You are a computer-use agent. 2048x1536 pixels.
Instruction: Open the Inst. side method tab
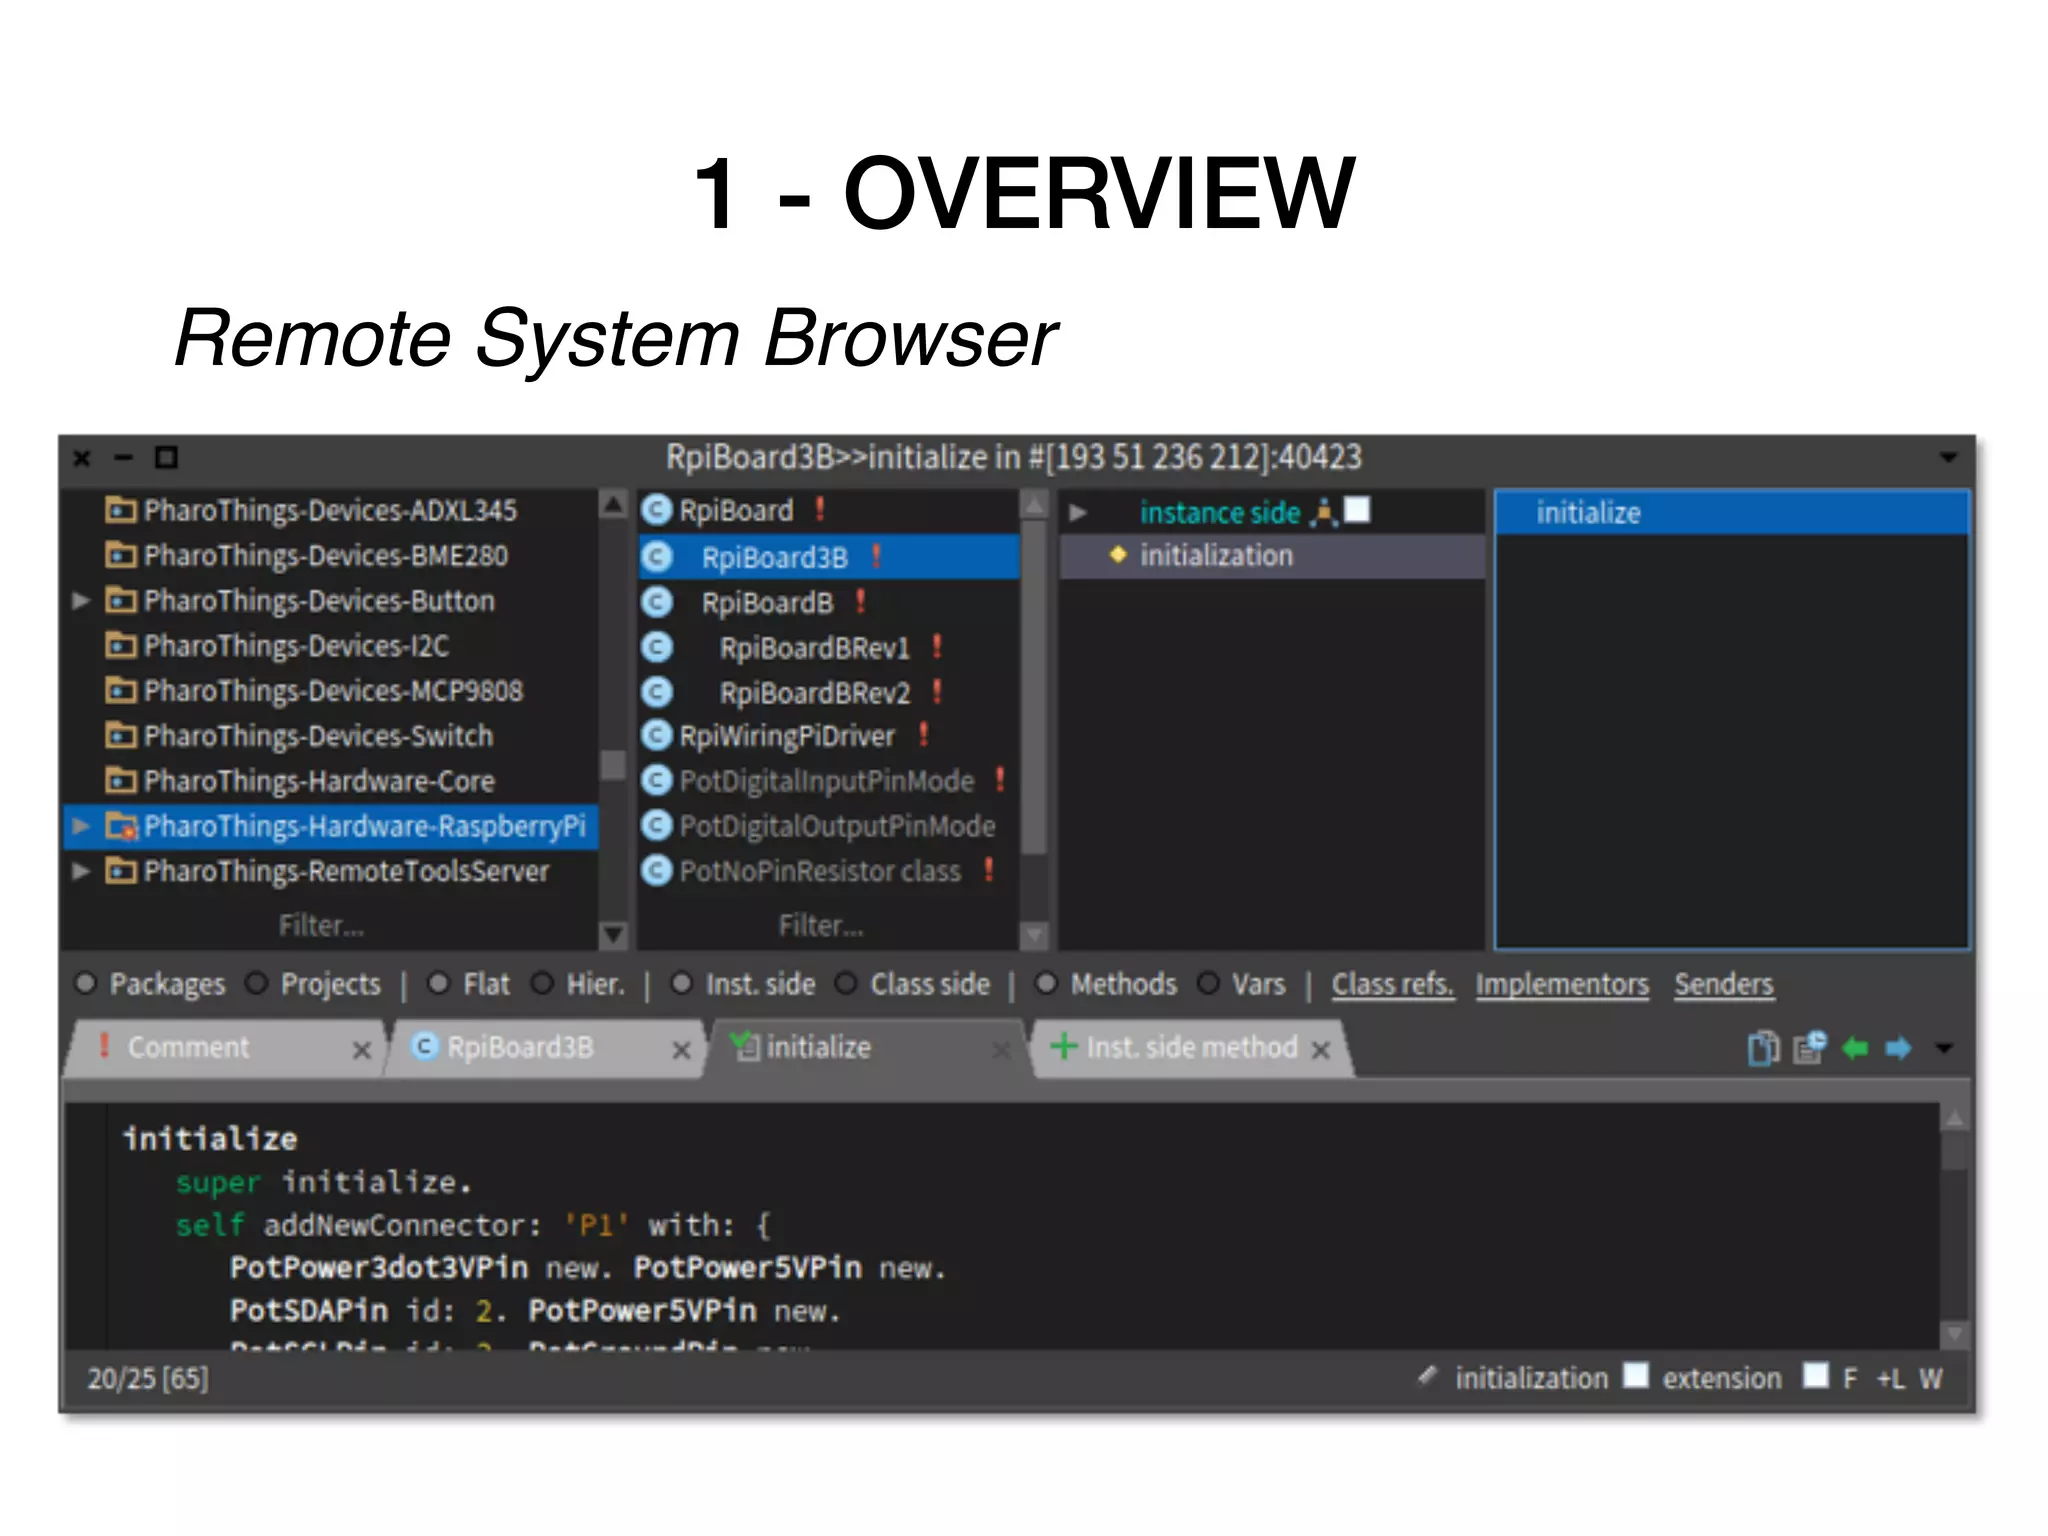point(1190,1048)
